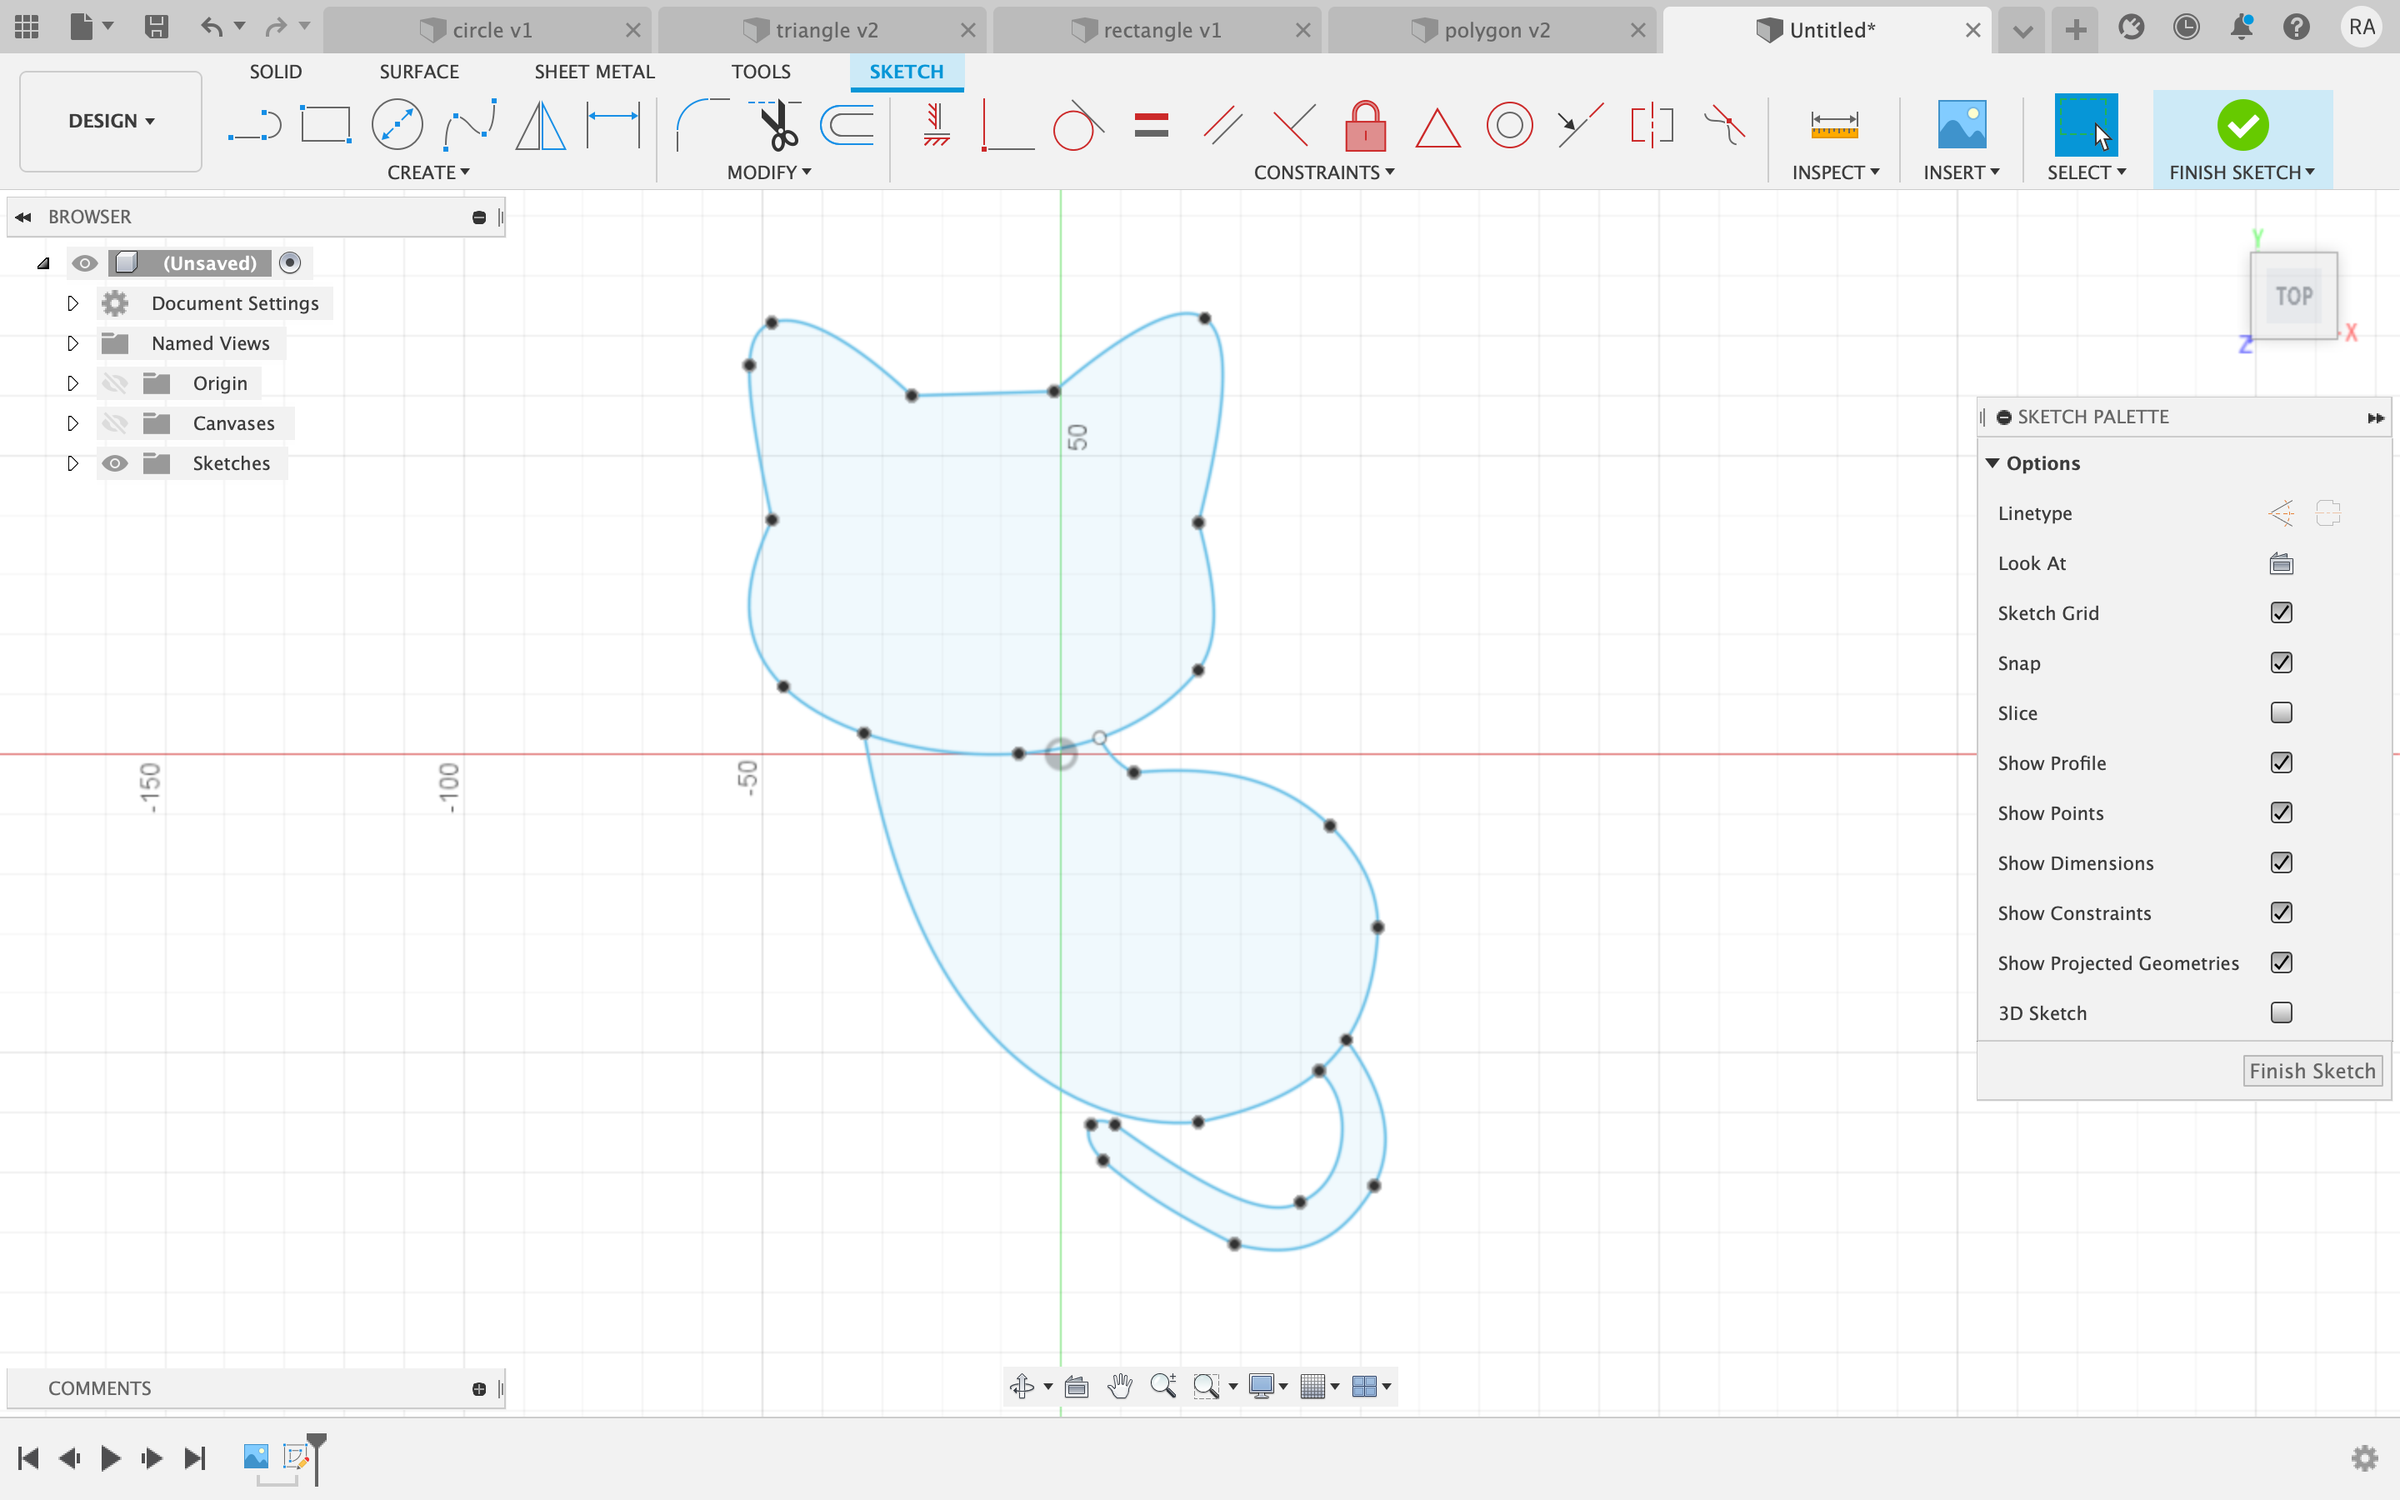Expand the Named Views tree node
2400x1500 pixels.
(x=72, y=343)
